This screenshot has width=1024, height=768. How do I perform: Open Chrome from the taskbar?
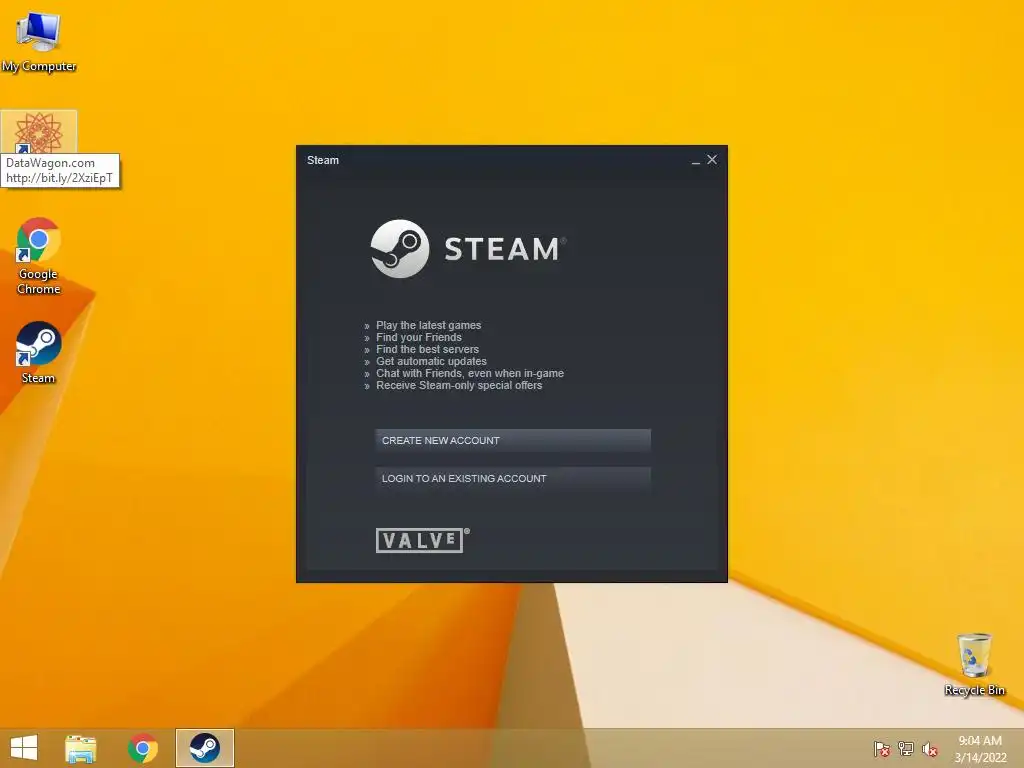[142, 748]
